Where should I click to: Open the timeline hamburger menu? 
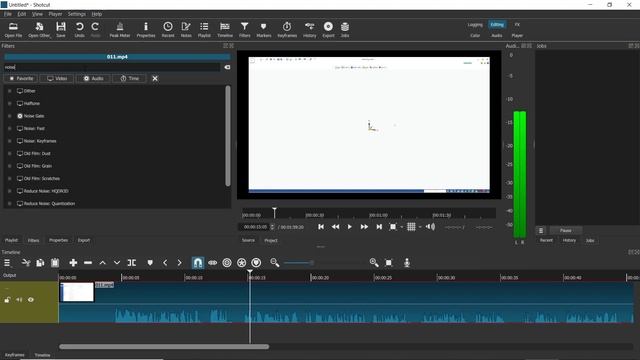[7, 262]
